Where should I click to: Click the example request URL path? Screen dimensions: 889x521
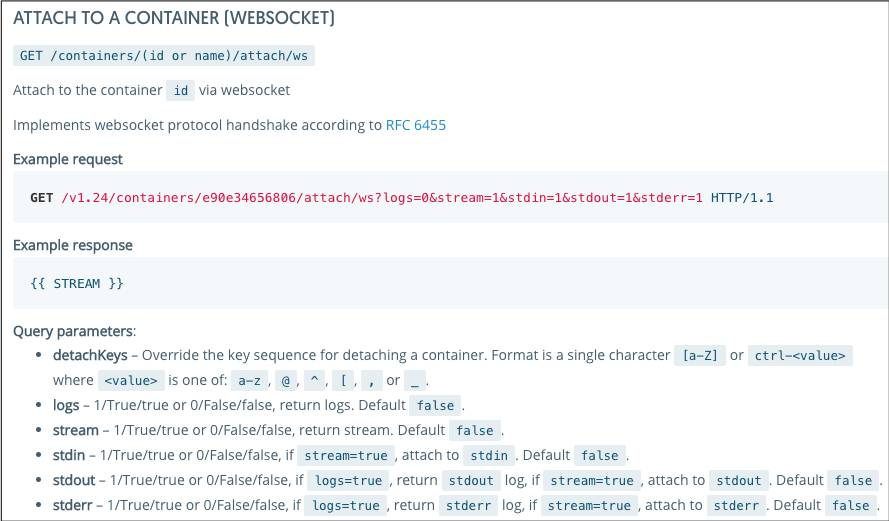(x=382, y=197)
